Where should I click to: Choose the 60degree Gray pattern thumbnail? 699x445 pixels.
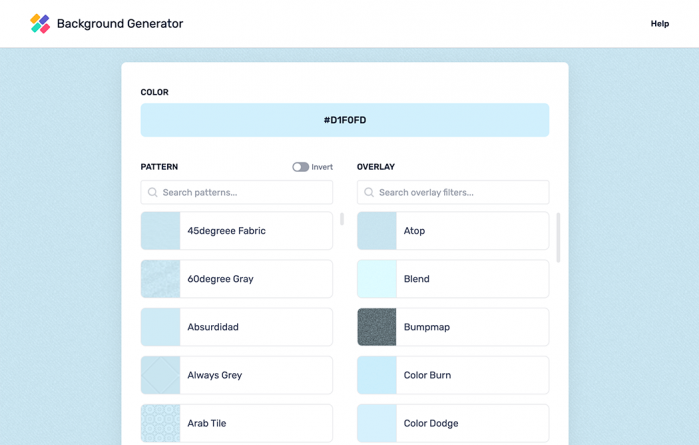click(x=160, y=279)
